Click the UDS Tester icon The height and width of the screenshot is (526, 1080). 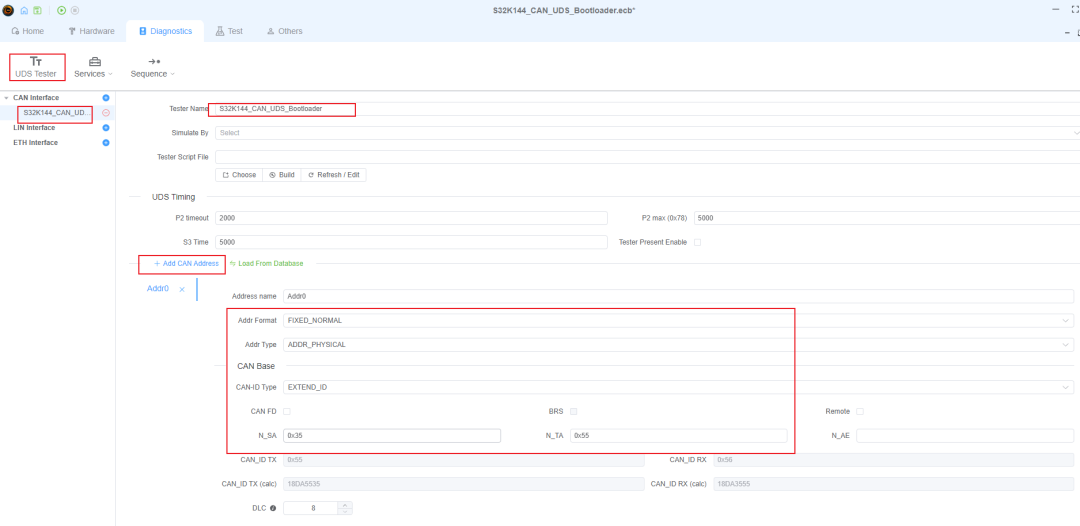click(36, 61)
